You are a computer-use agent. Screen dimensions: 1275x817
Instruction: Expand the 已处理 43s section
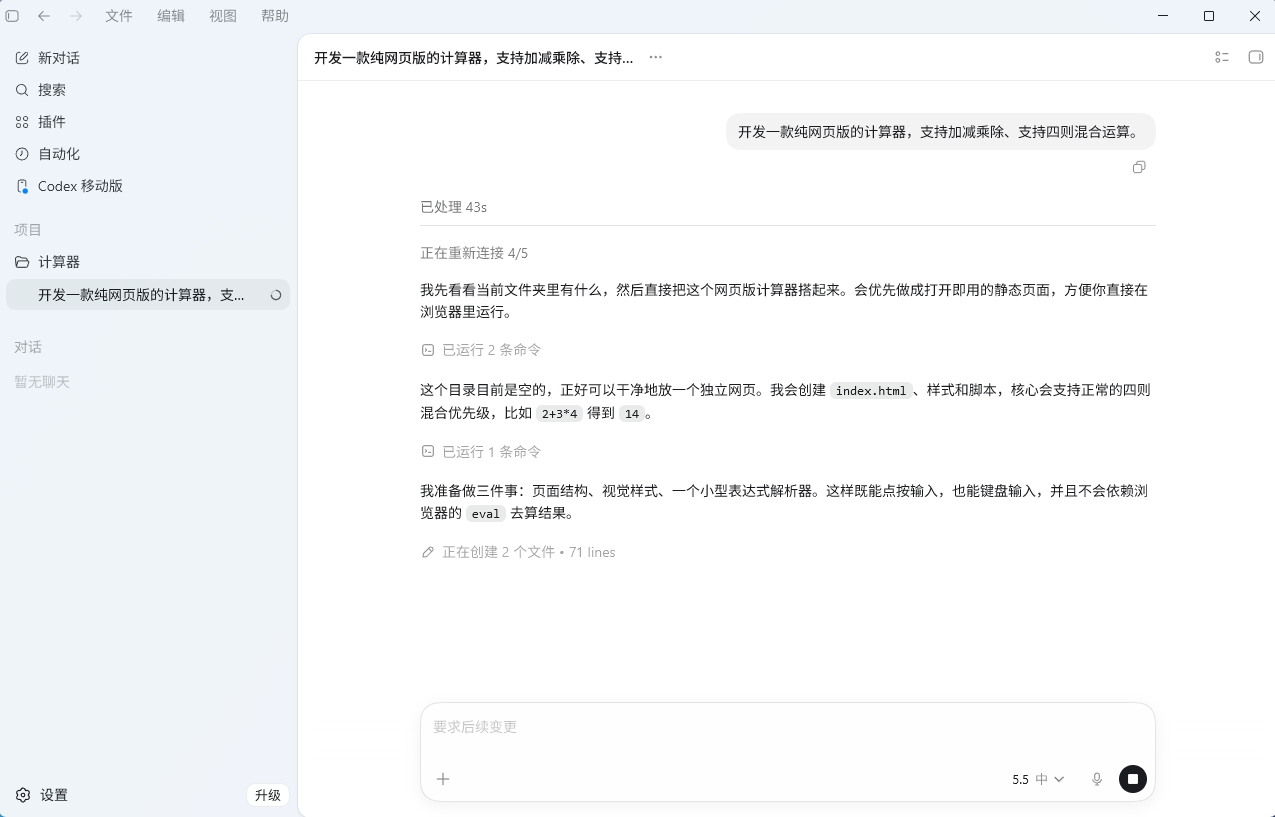454,207
